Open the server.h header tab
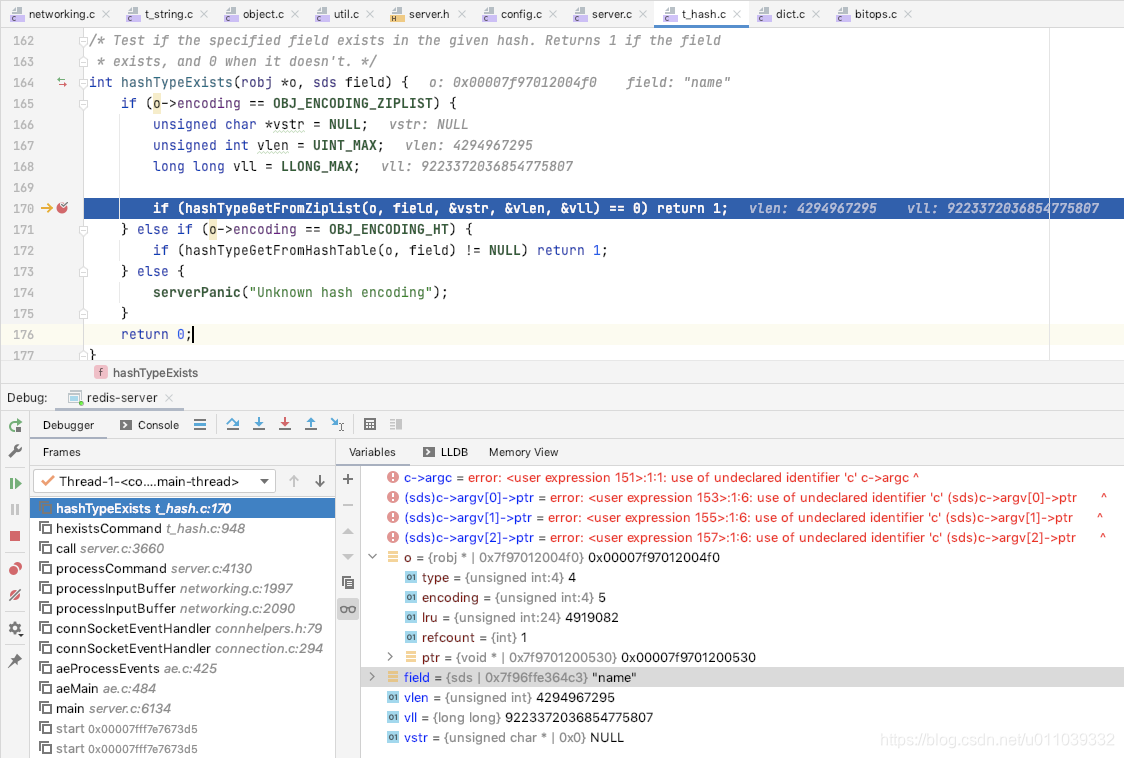The width and height of the screenshot is (1124, 758). click(429, 14)
